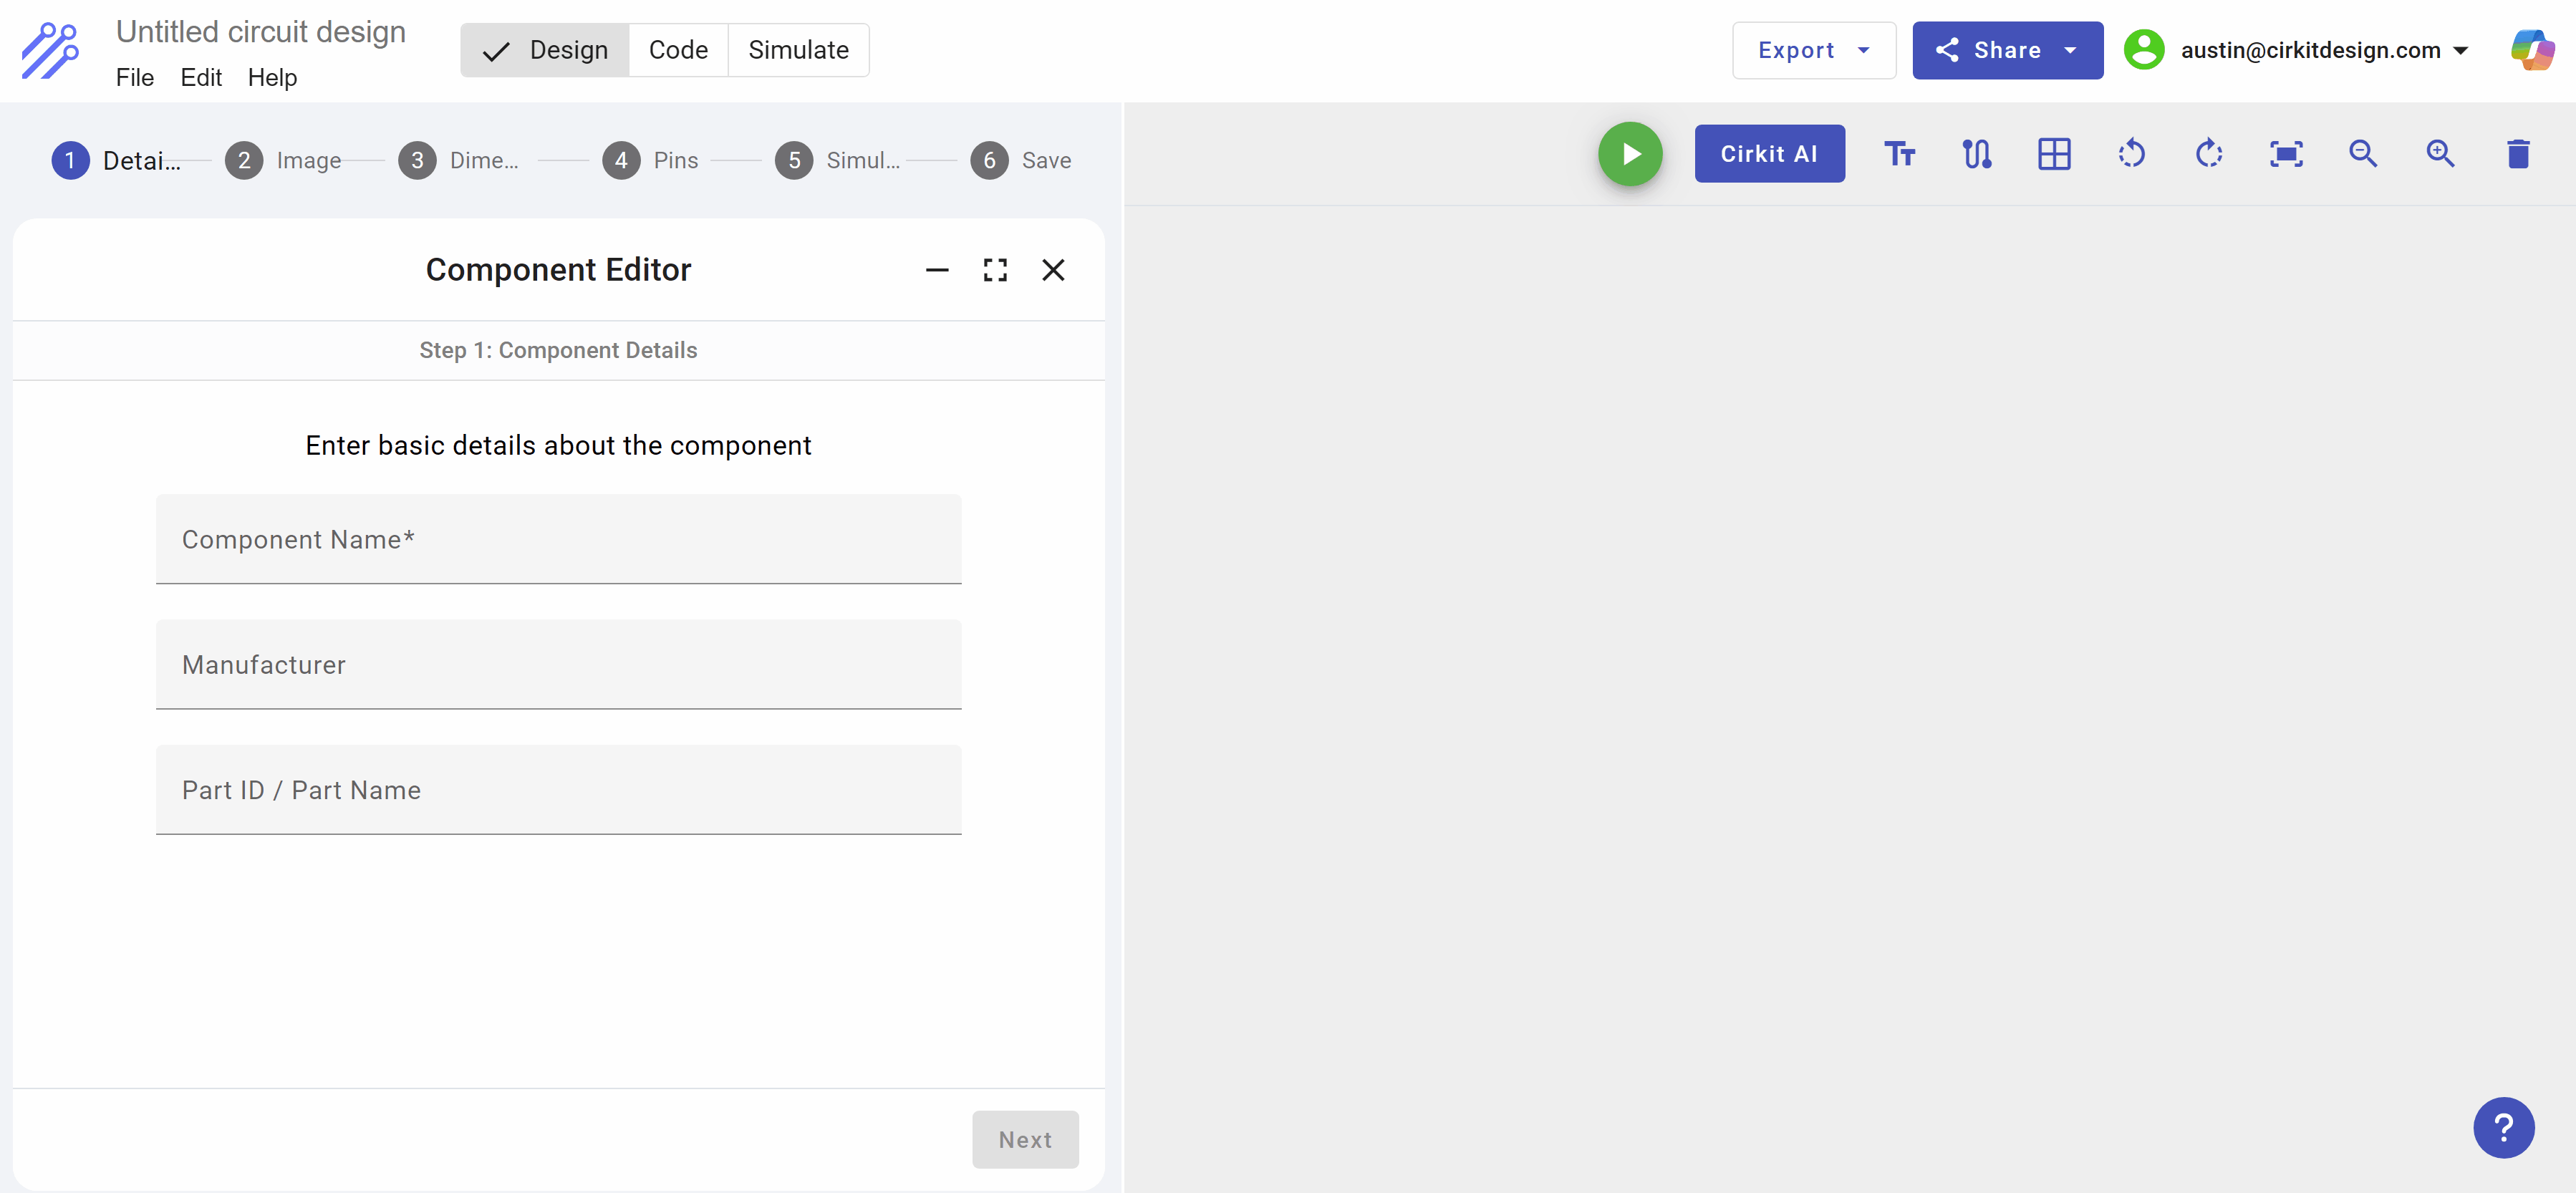Viewport: 2576px width, 1193px height.
Task: Open the Share dropdown
Action: click(x=2007, y=50)
